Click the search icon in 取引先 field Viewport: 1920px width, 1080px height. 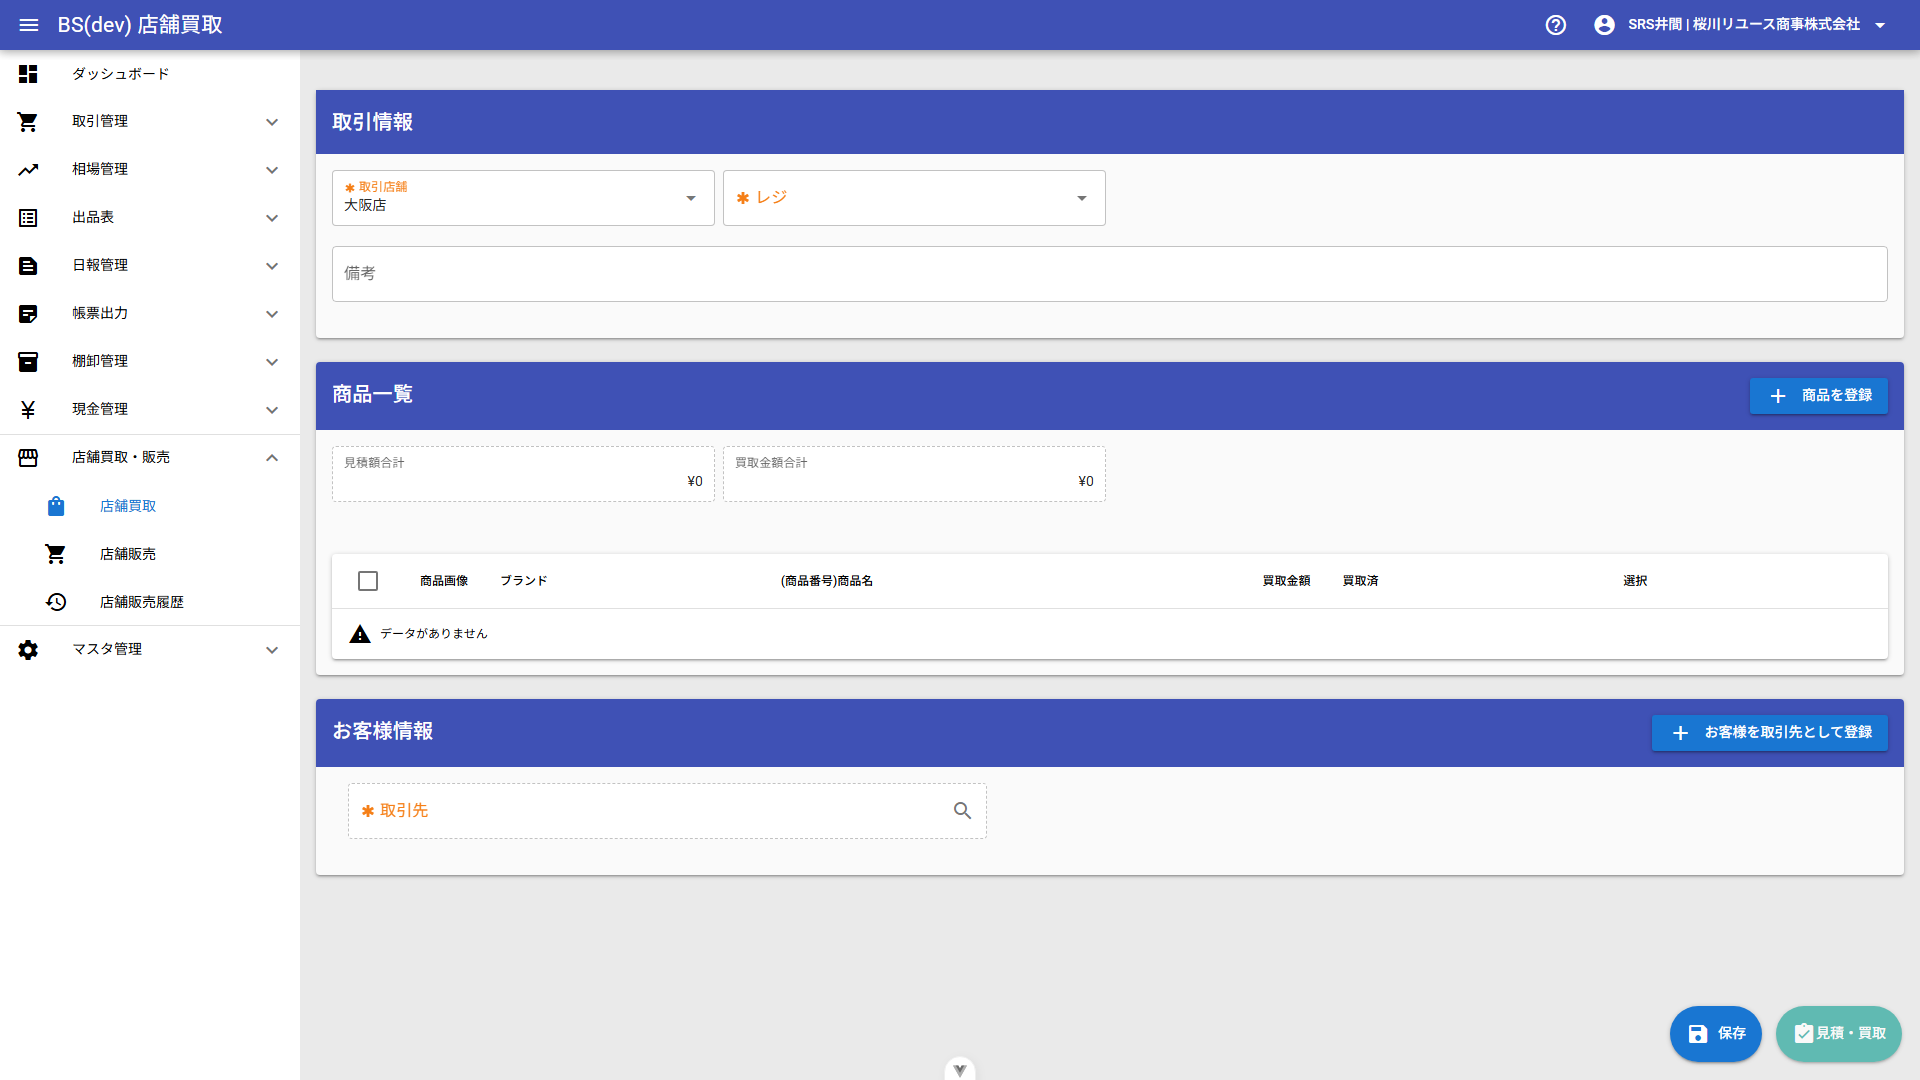coord(962,811)
